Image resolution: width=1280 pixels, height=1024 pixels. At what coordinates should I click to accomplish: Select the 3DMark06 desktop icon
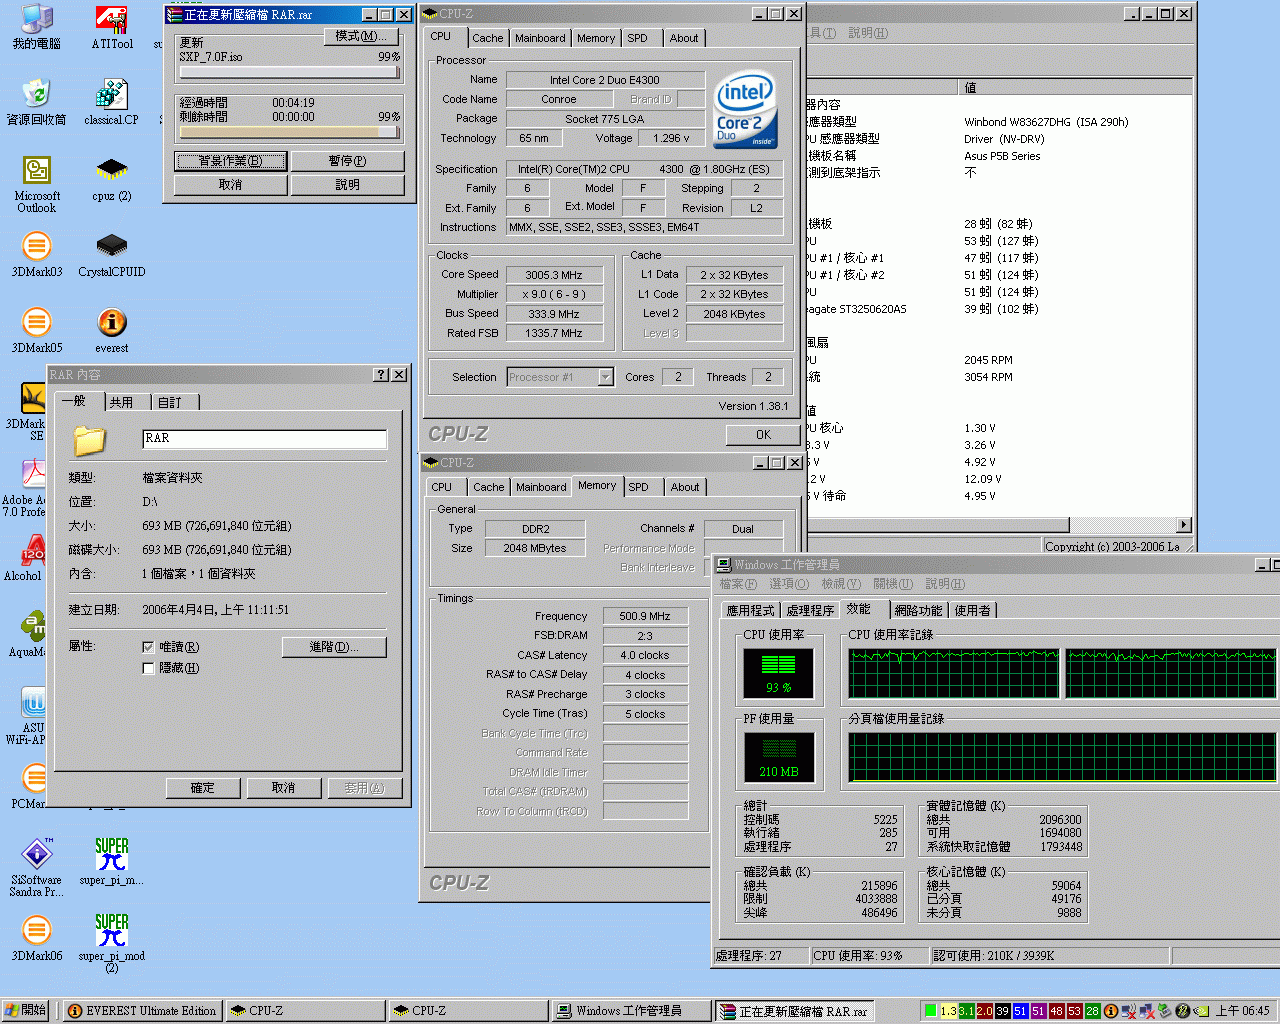point(36,938)
